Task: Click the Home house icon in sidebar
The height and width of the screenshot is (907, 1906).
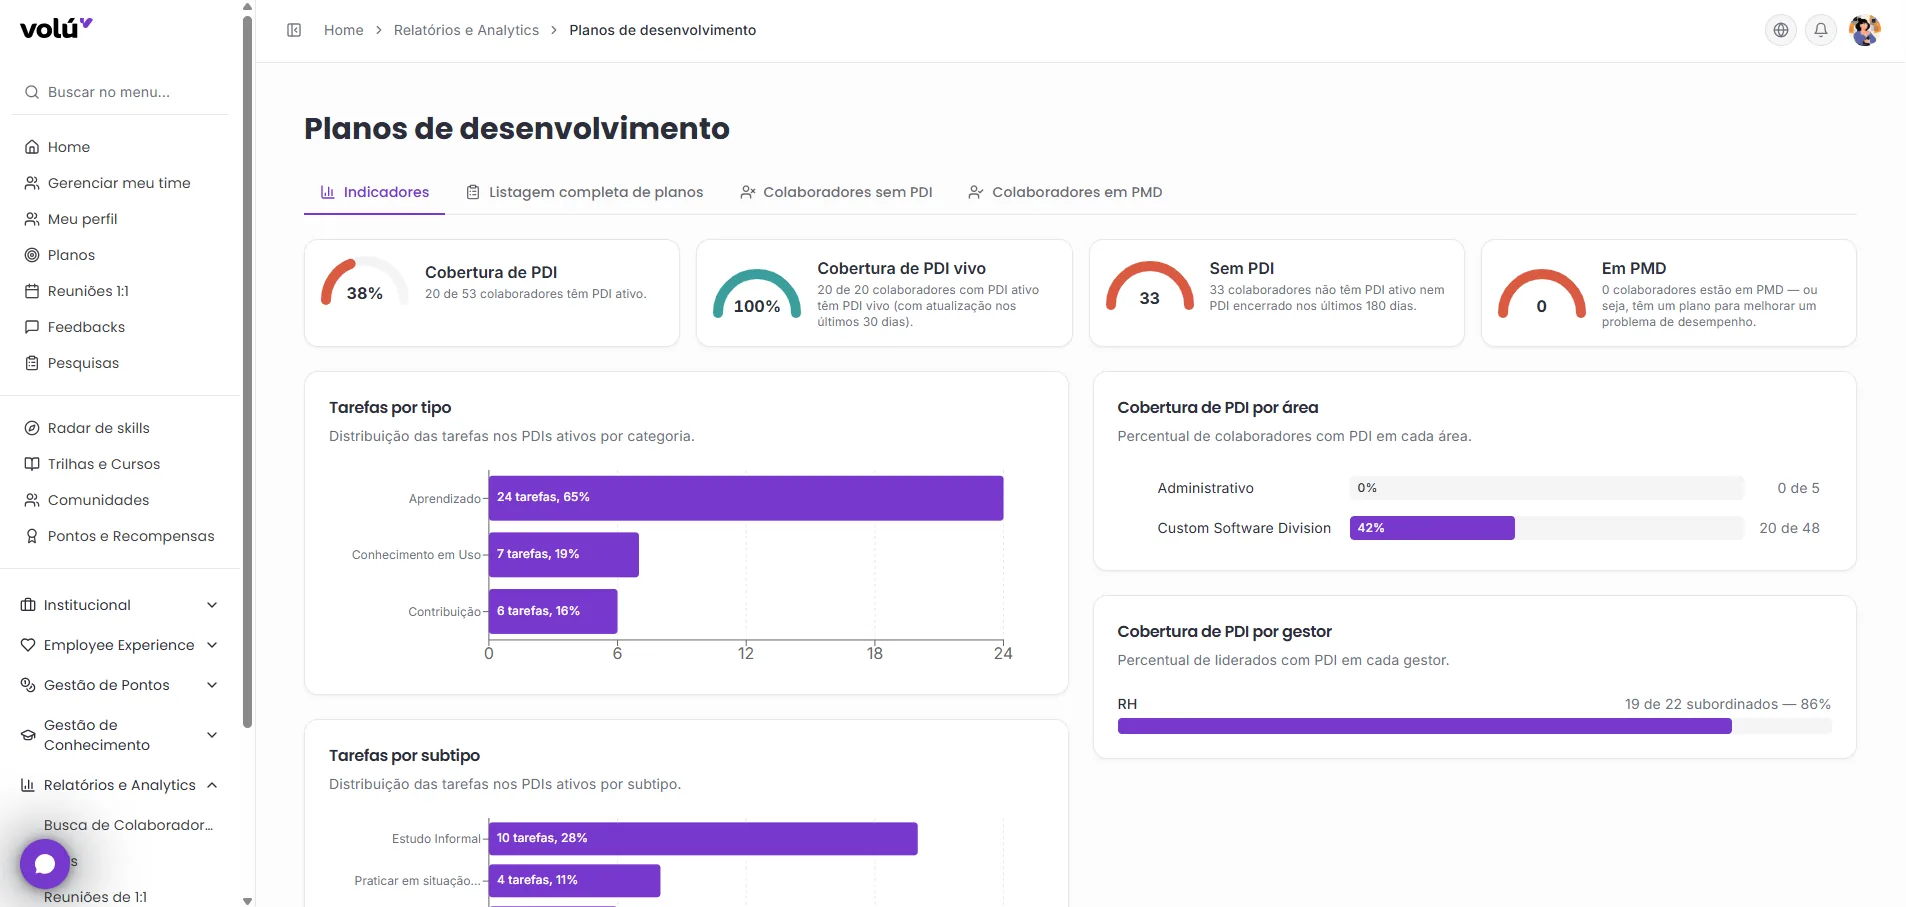Action: tap(32, 147)
